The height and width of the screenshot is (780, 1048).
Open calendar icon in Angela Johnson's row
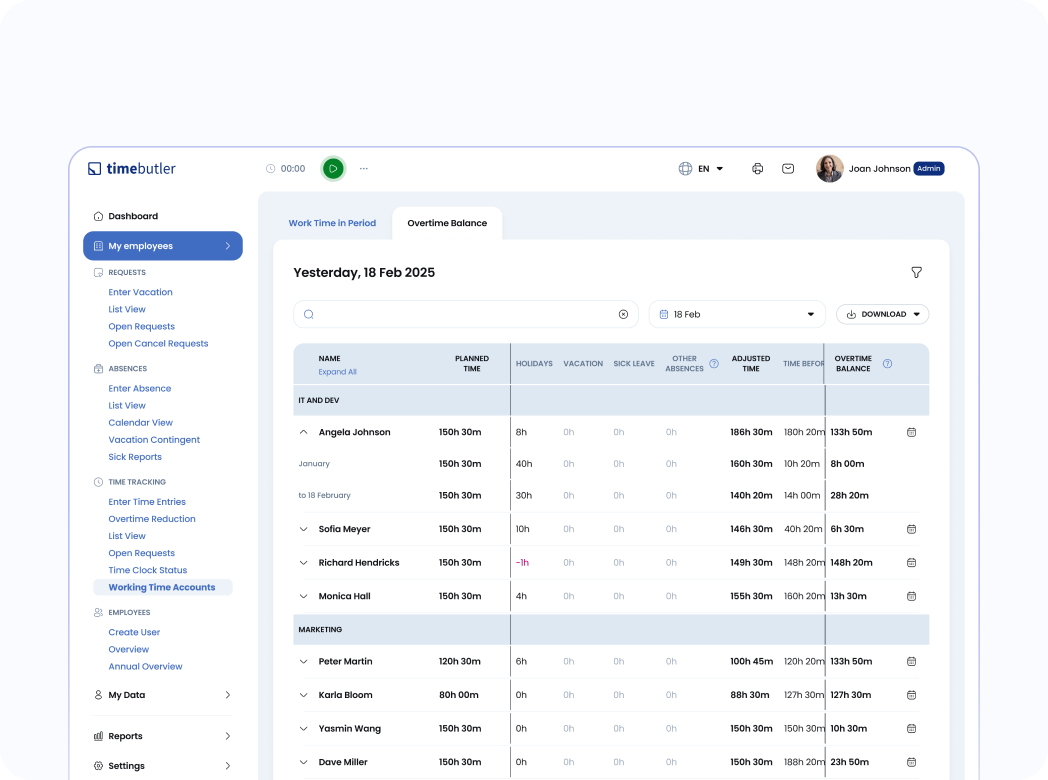coord(911,433)
